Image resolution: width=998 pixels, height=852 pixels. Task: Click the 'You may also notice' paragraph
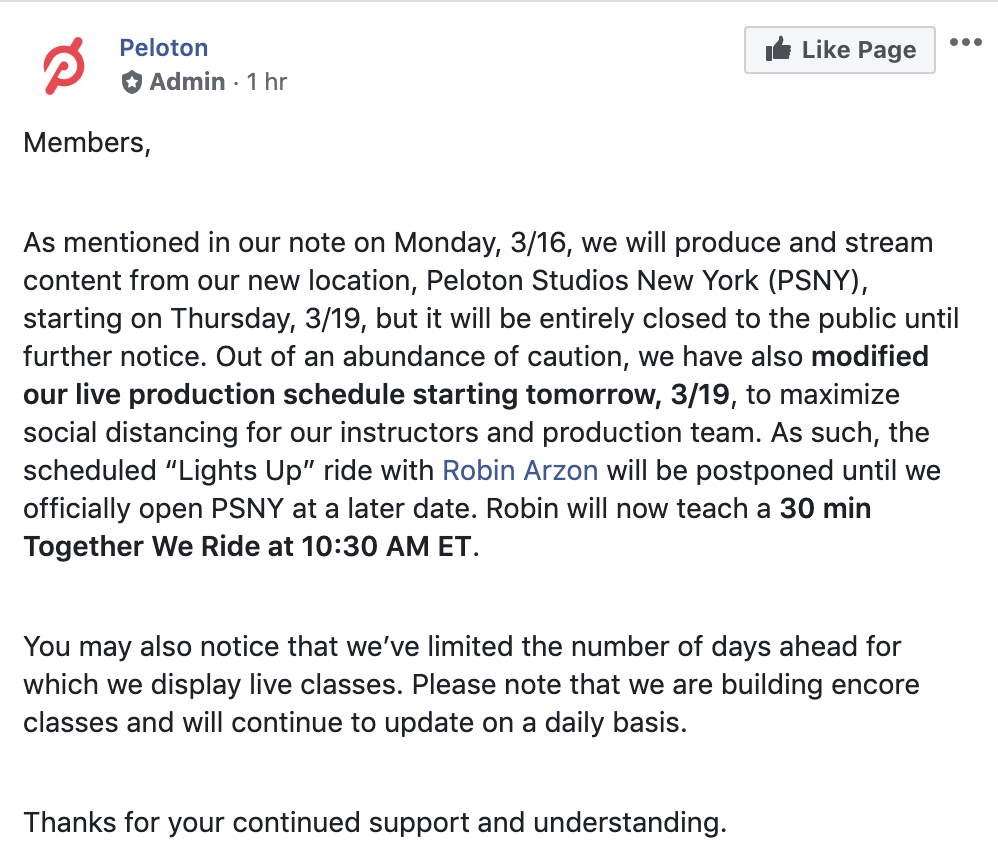tap(471, 685)
